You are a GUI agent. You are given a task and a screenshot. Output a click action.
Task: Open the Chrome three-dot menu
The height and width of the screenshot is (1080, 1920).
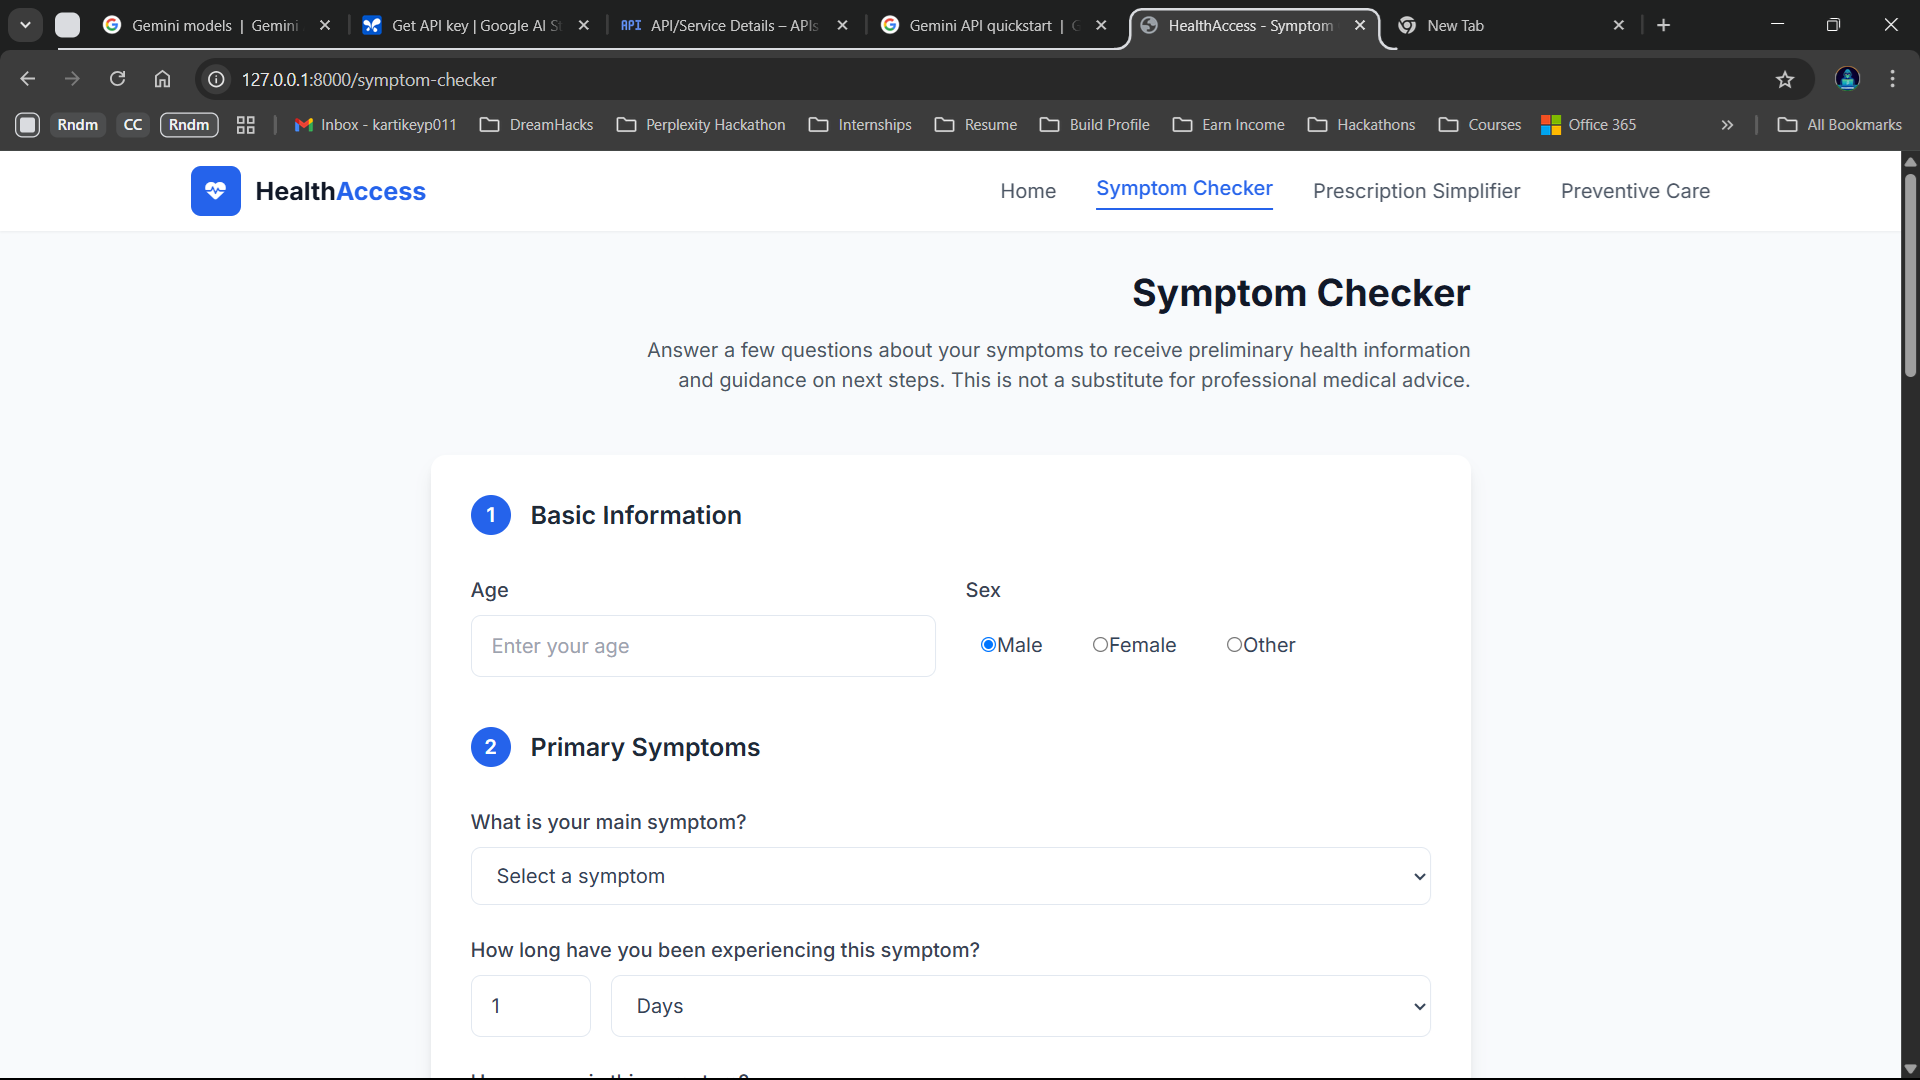pyautogui.click(x=1892, y=79)
